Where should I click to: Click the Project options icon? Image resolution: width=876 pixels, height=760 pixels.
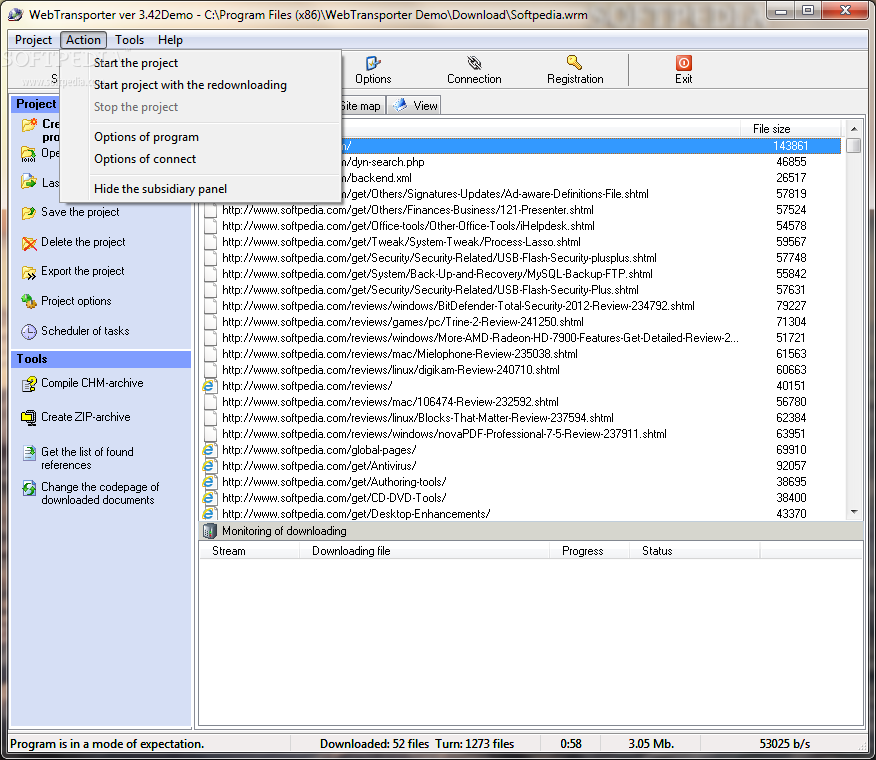pyautogui.click(x=29, y=302)
